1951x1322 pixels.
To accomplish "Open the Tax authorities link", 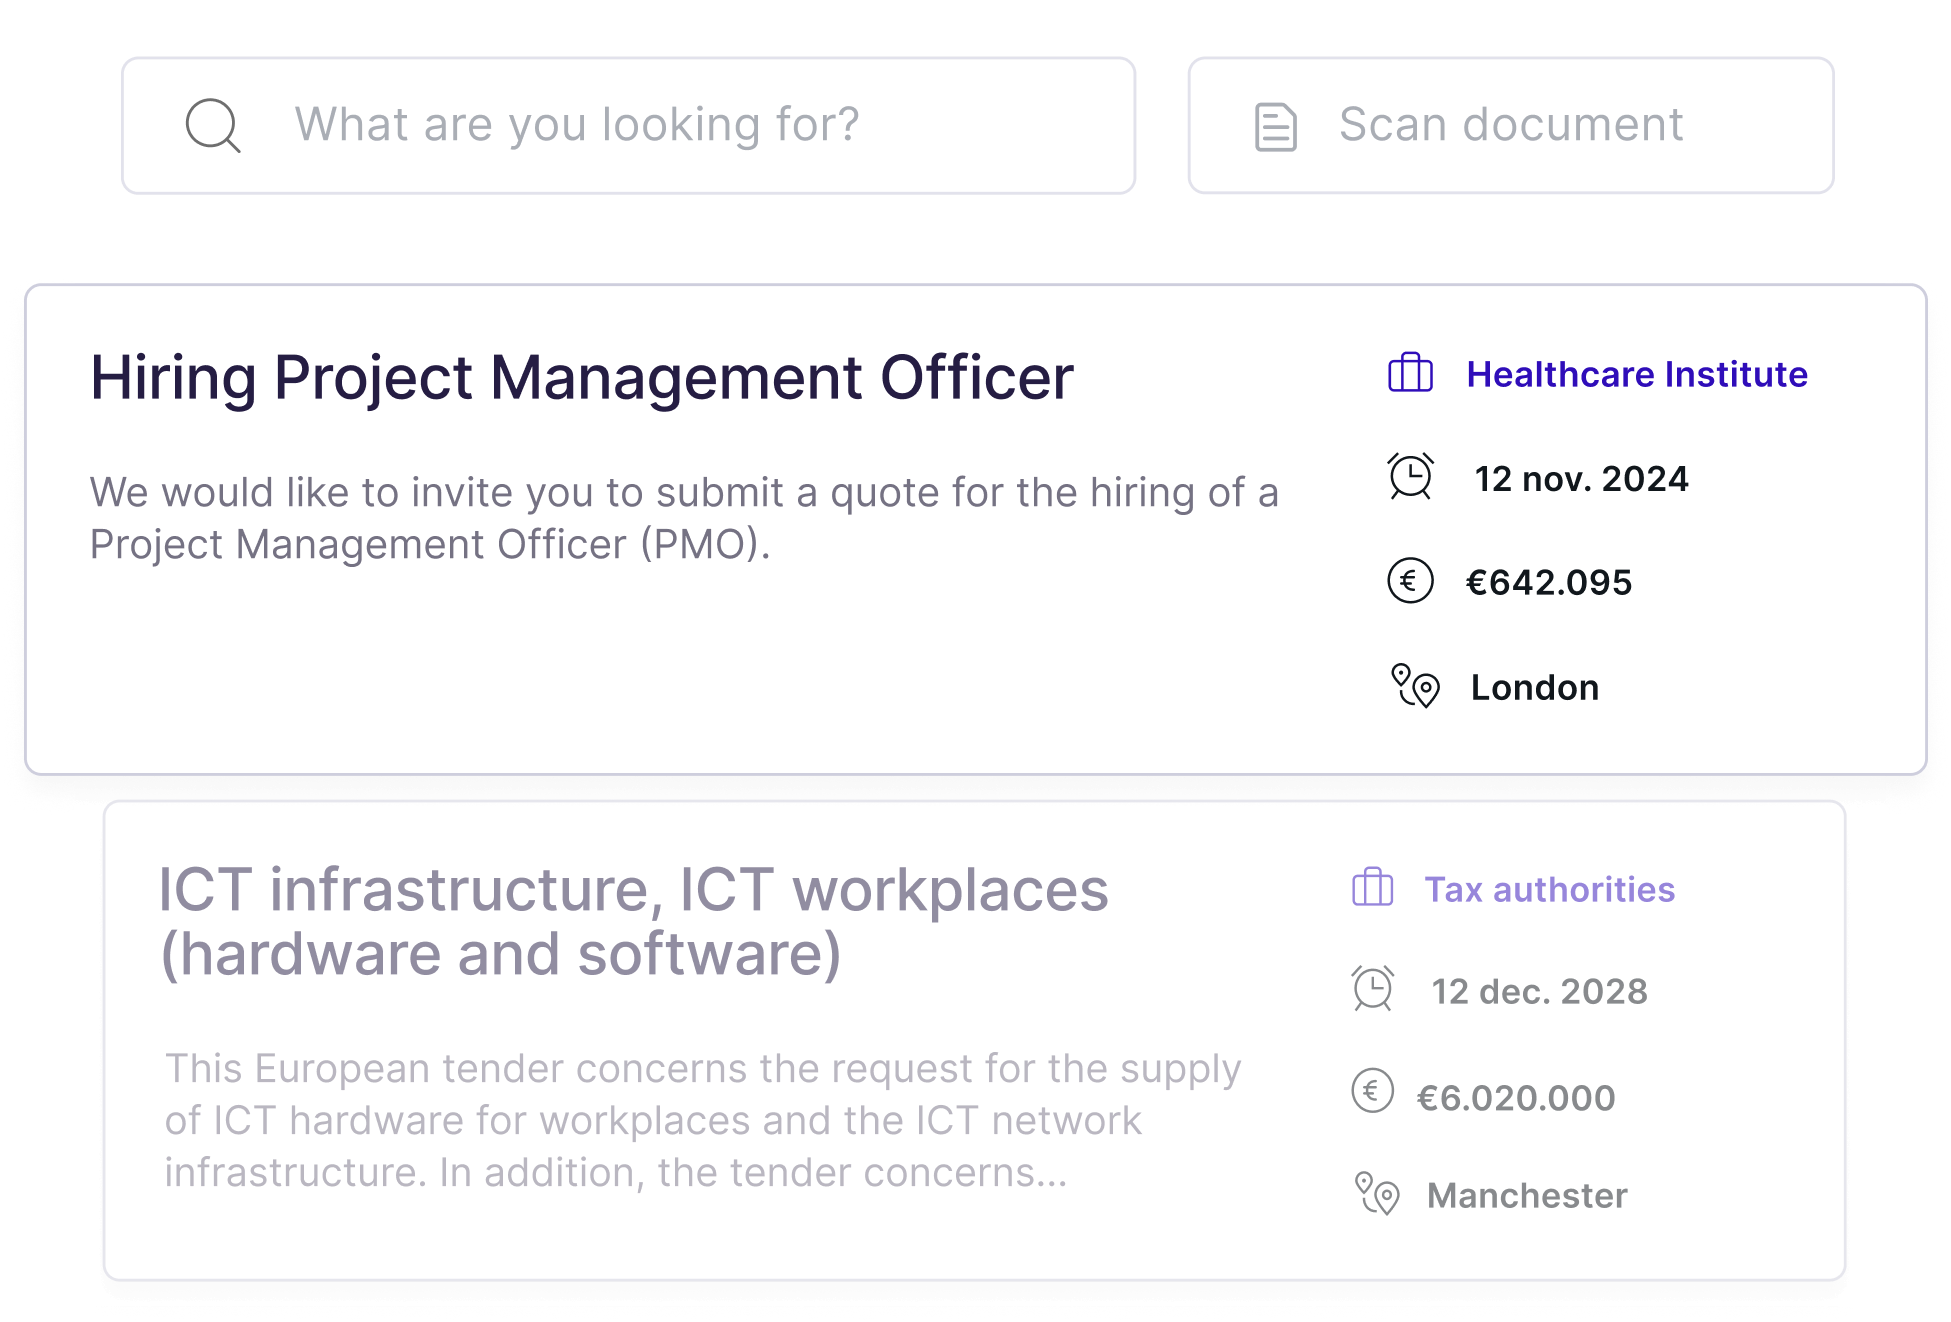I will [x=1549, y=889].
